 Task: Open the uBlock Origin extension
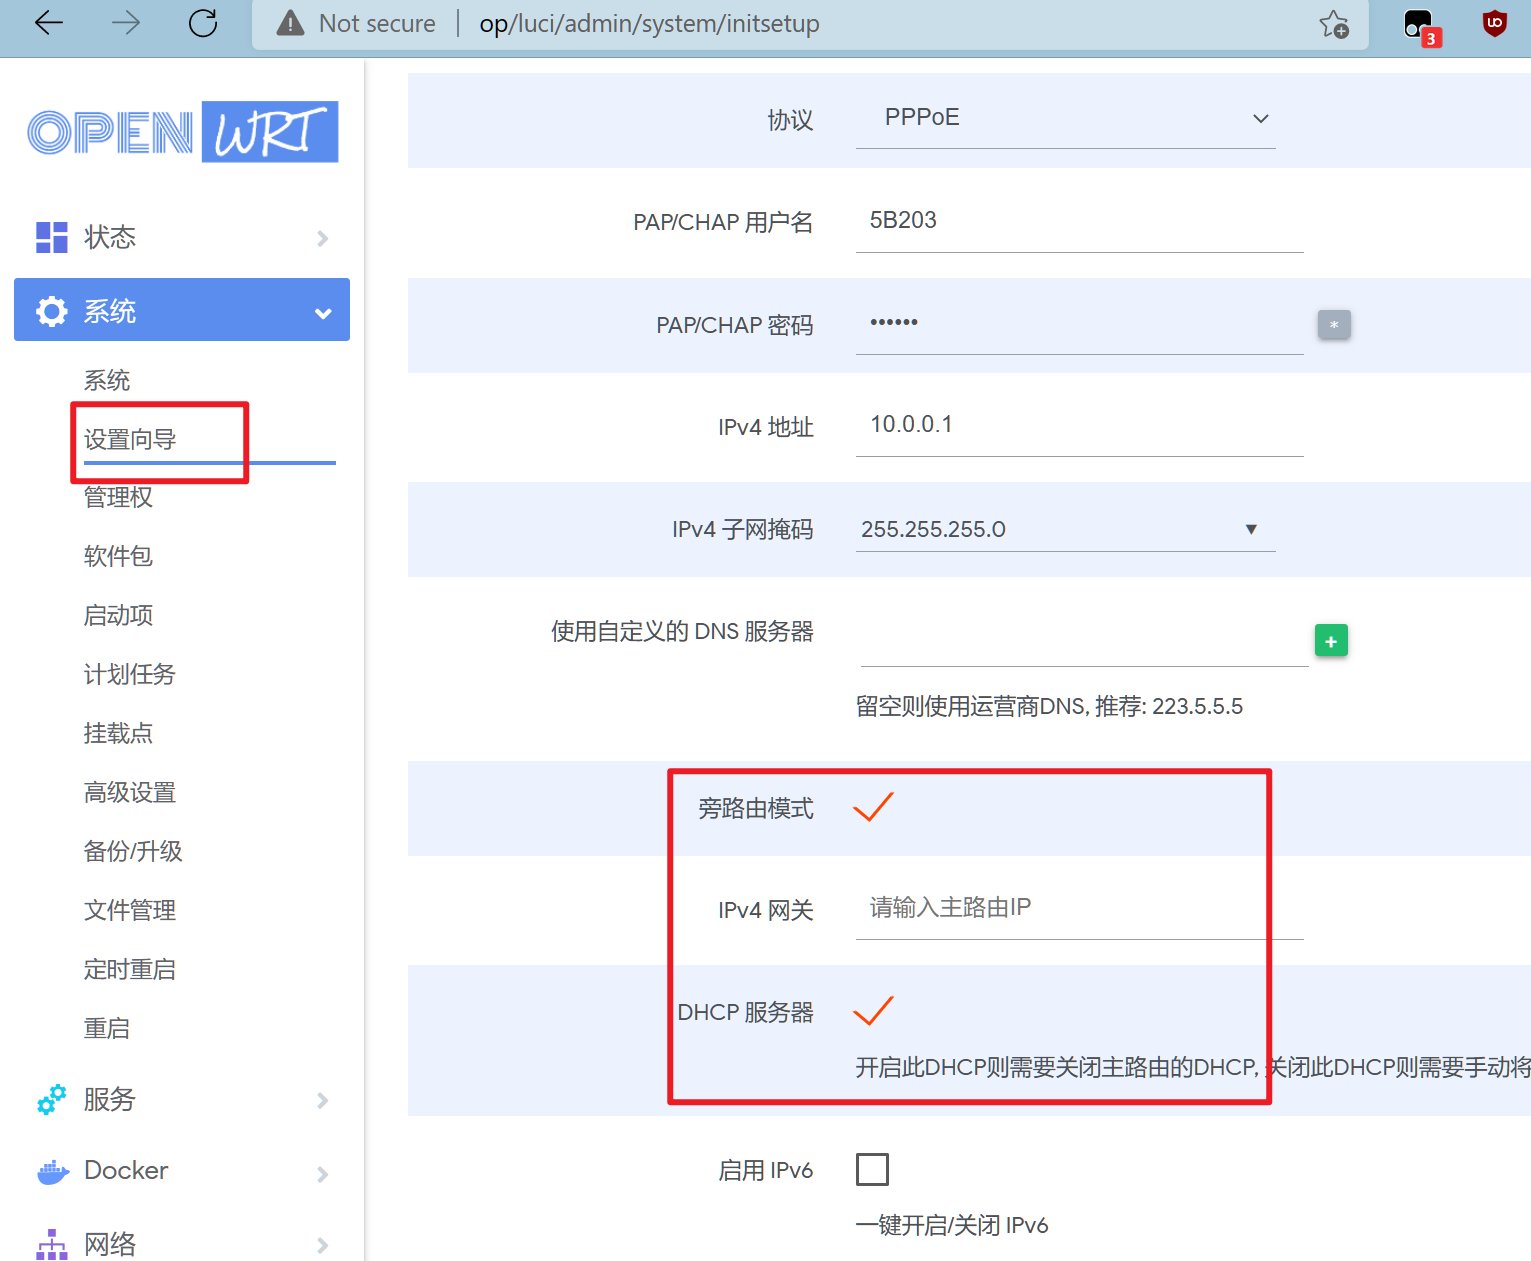(x=1495, y=23)
